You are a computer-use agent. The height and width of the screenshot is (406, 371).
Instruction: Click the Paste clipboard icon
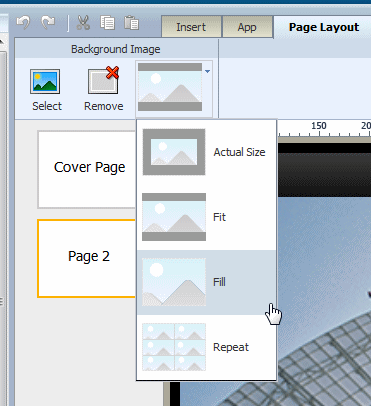click(x=131, y=23)
